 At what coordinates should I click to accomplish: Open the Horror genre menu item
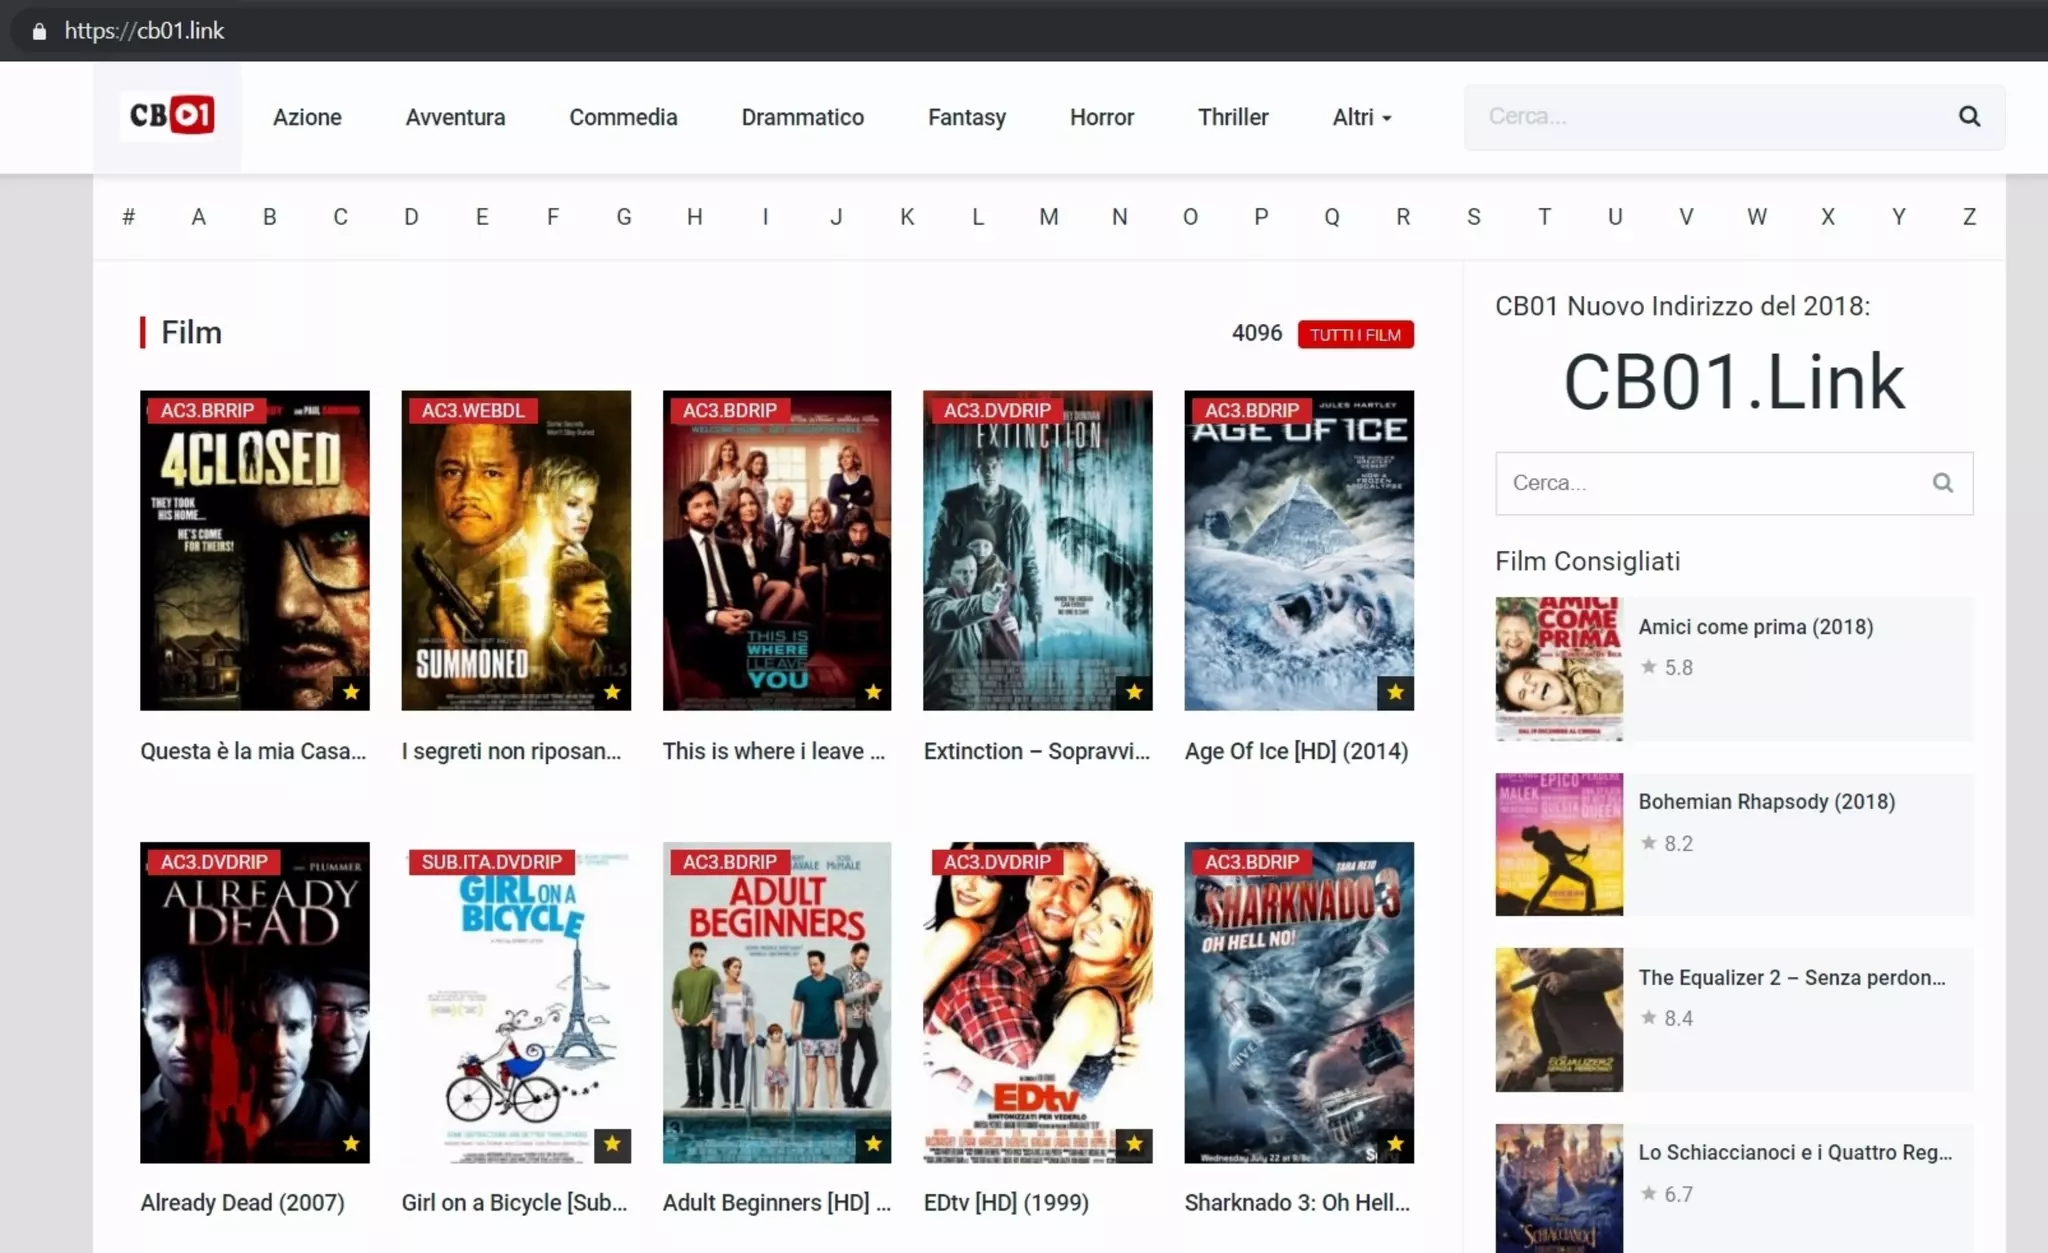pos(1101,118)
